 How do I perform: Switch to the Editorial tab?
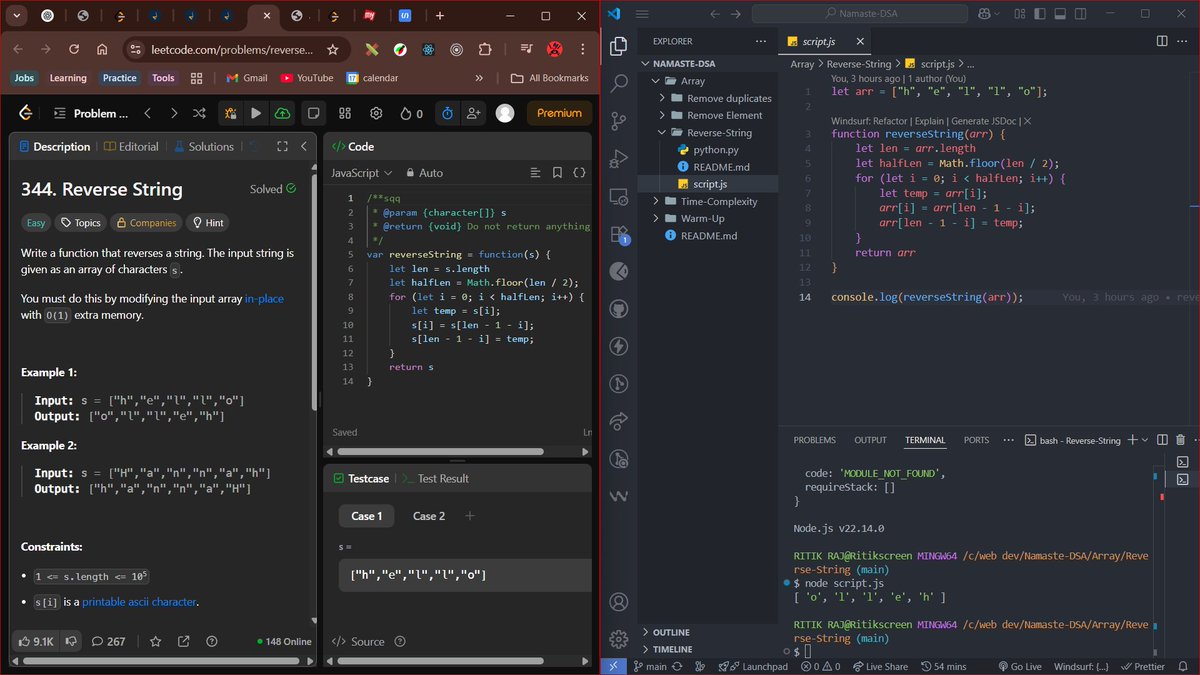coord(131,146)
